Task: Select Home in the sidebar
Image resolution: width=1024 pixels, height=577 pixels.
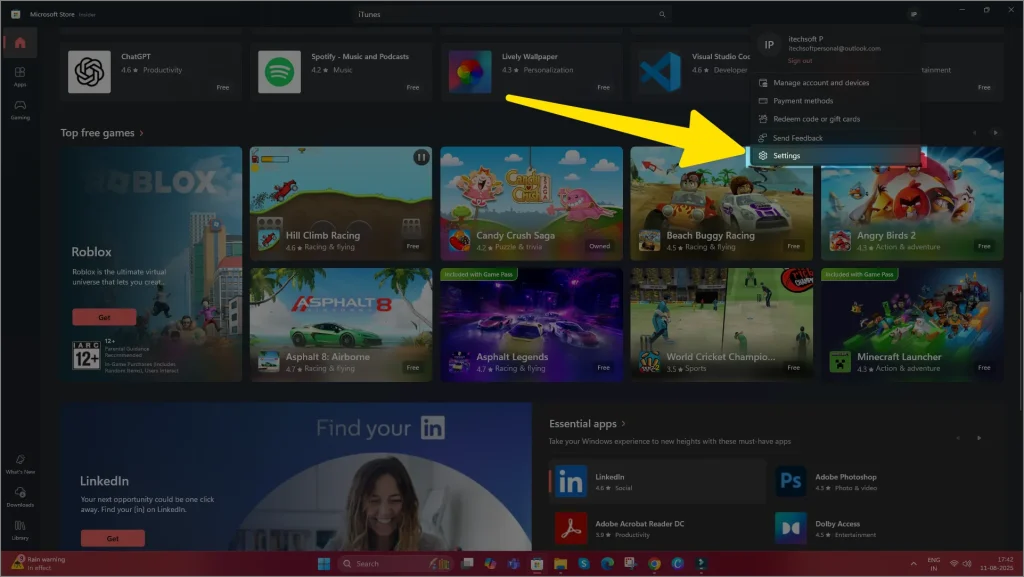Action: (18, 43)
